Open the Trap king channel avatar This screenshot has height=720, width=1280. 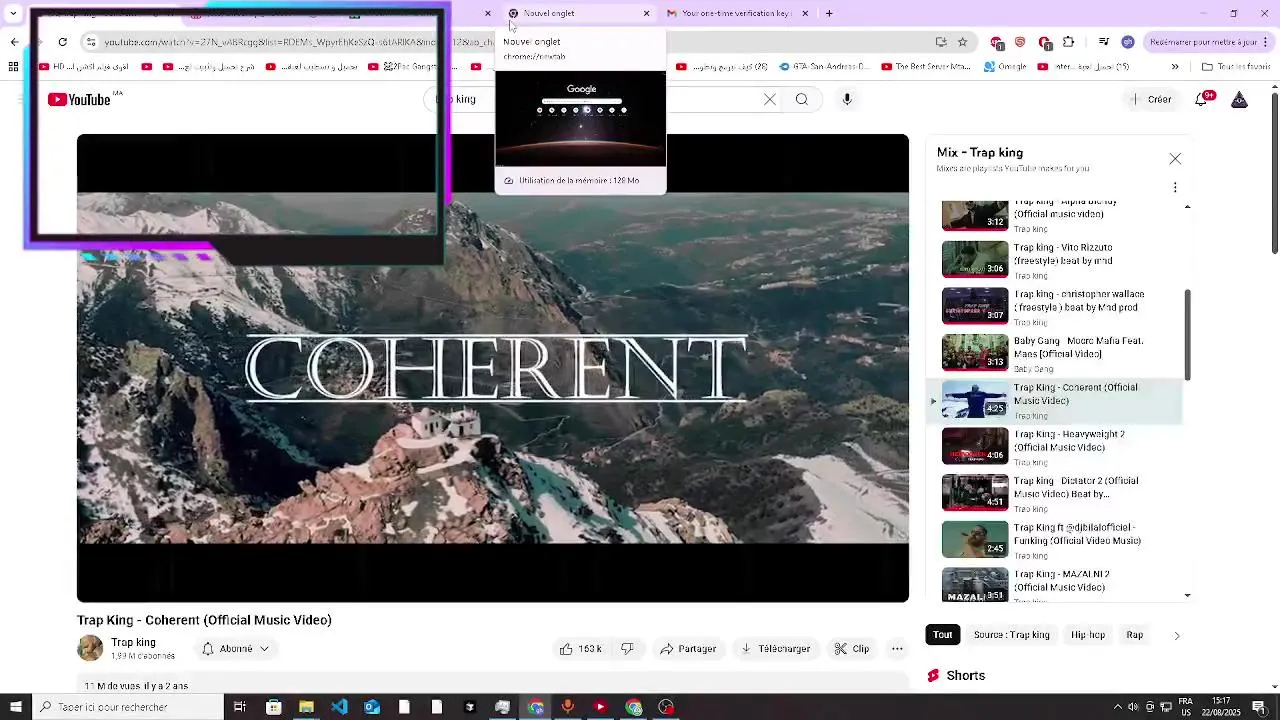[x=90, y=648]
